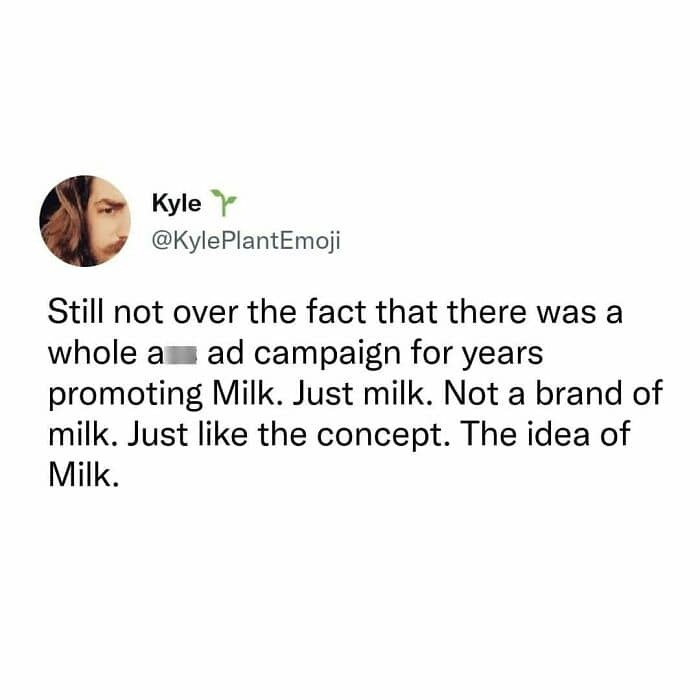Click Kyle's profile avatar picture
Image resolution: width=700 pixels, height=700 pixels.
(82, 221)
